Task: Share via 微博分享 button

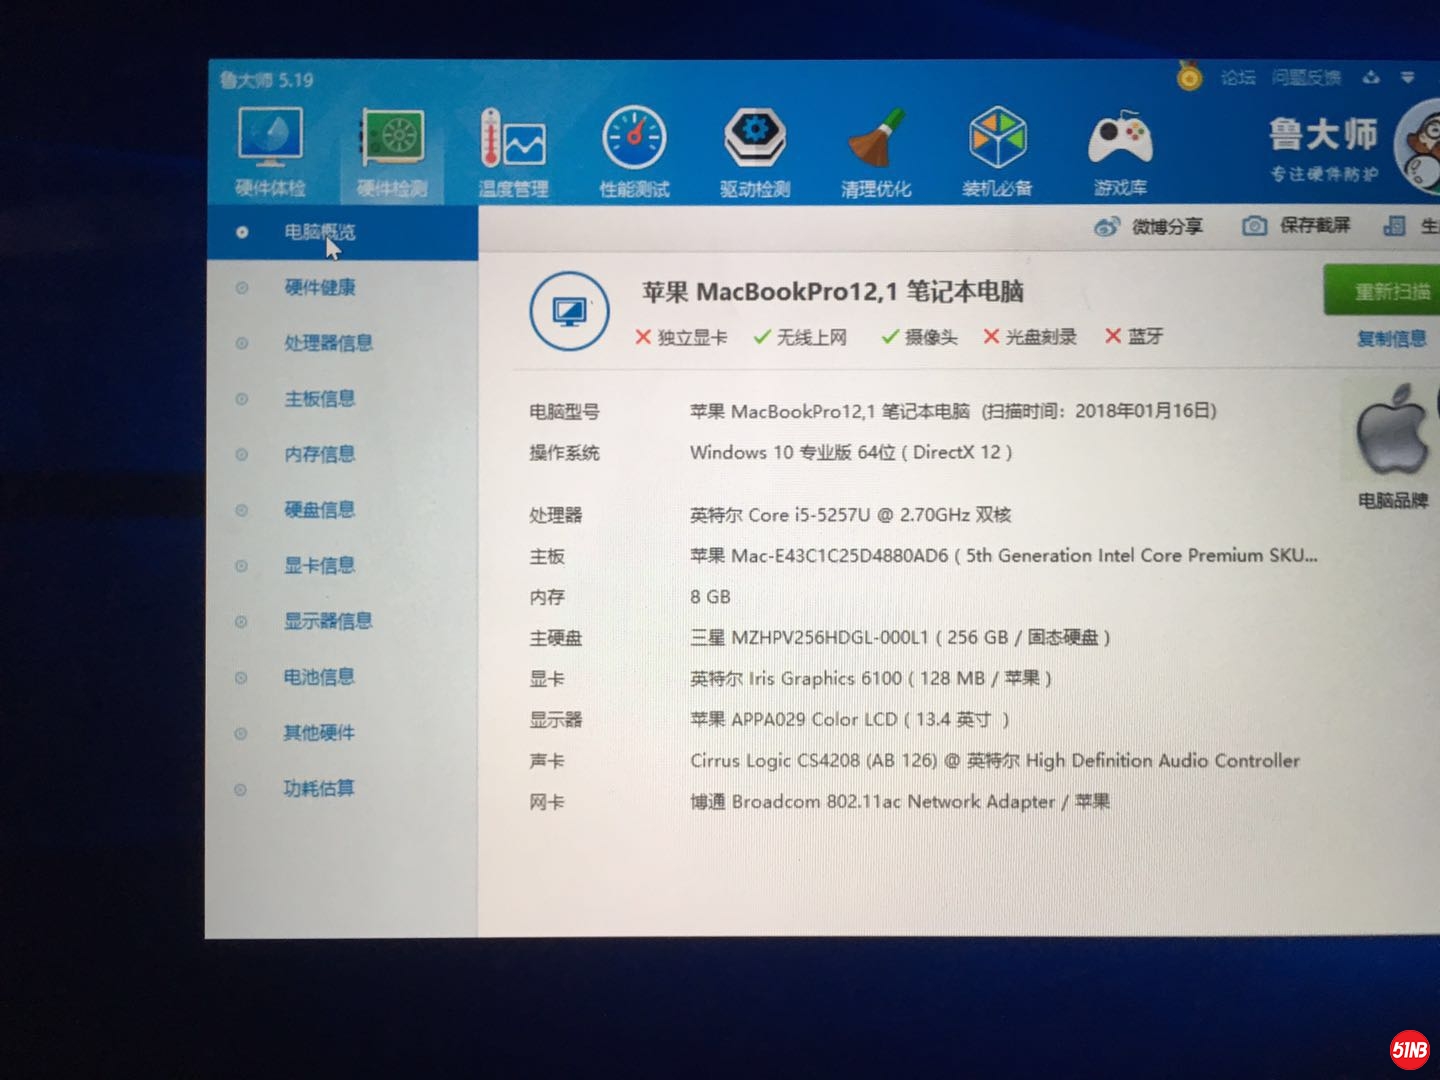Action: (1149, 227)
